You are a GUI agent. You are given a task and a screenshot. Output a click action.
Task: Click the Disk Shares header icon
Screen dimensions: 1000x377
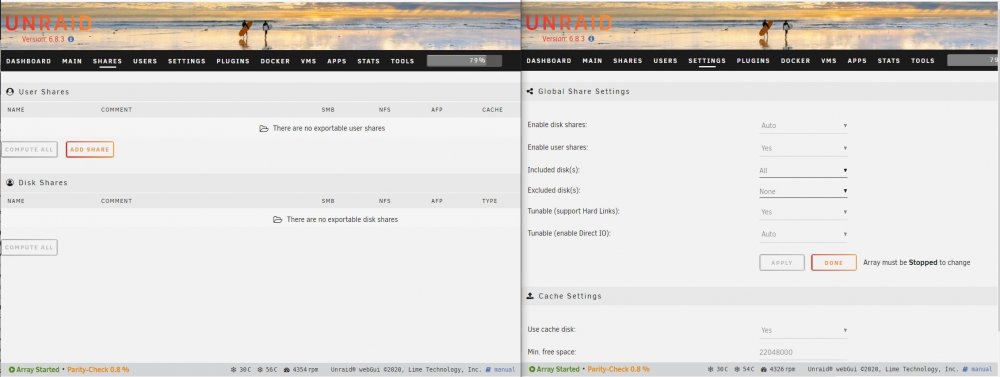10,182
